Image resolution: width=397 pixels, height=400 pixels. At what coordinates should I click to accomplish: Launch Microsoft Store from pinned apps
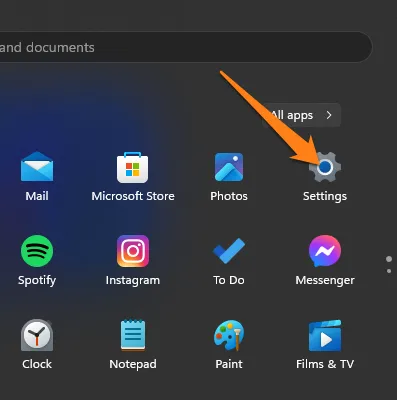click(133, 167)
